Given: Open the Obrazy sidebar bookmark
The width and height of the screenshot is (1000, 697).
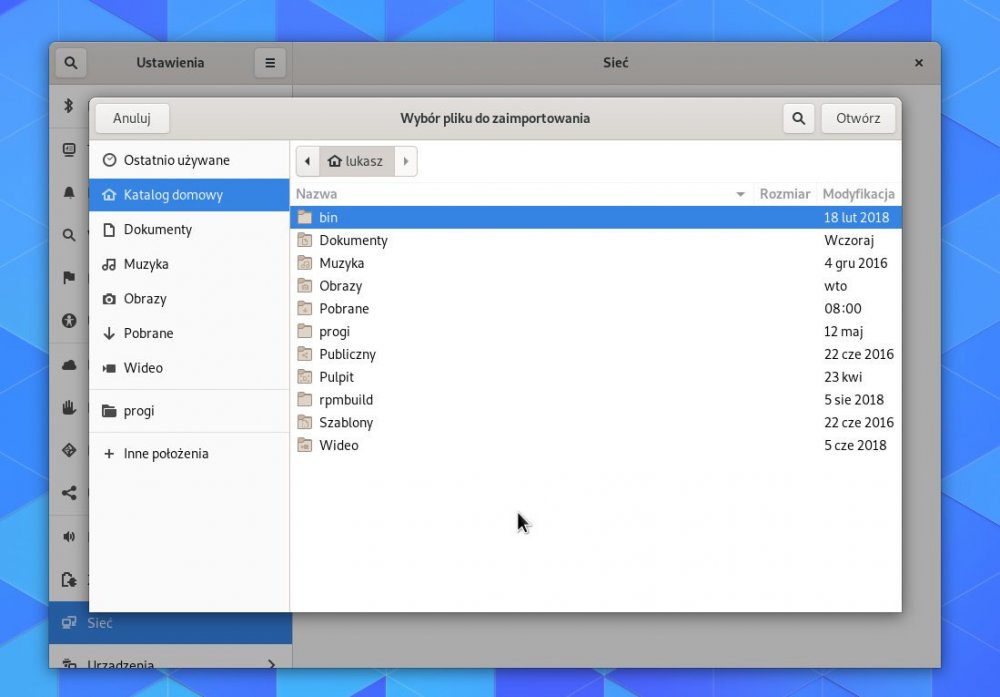Looking at the screenshot, I should pyautogui.click(x=189, y=298).
